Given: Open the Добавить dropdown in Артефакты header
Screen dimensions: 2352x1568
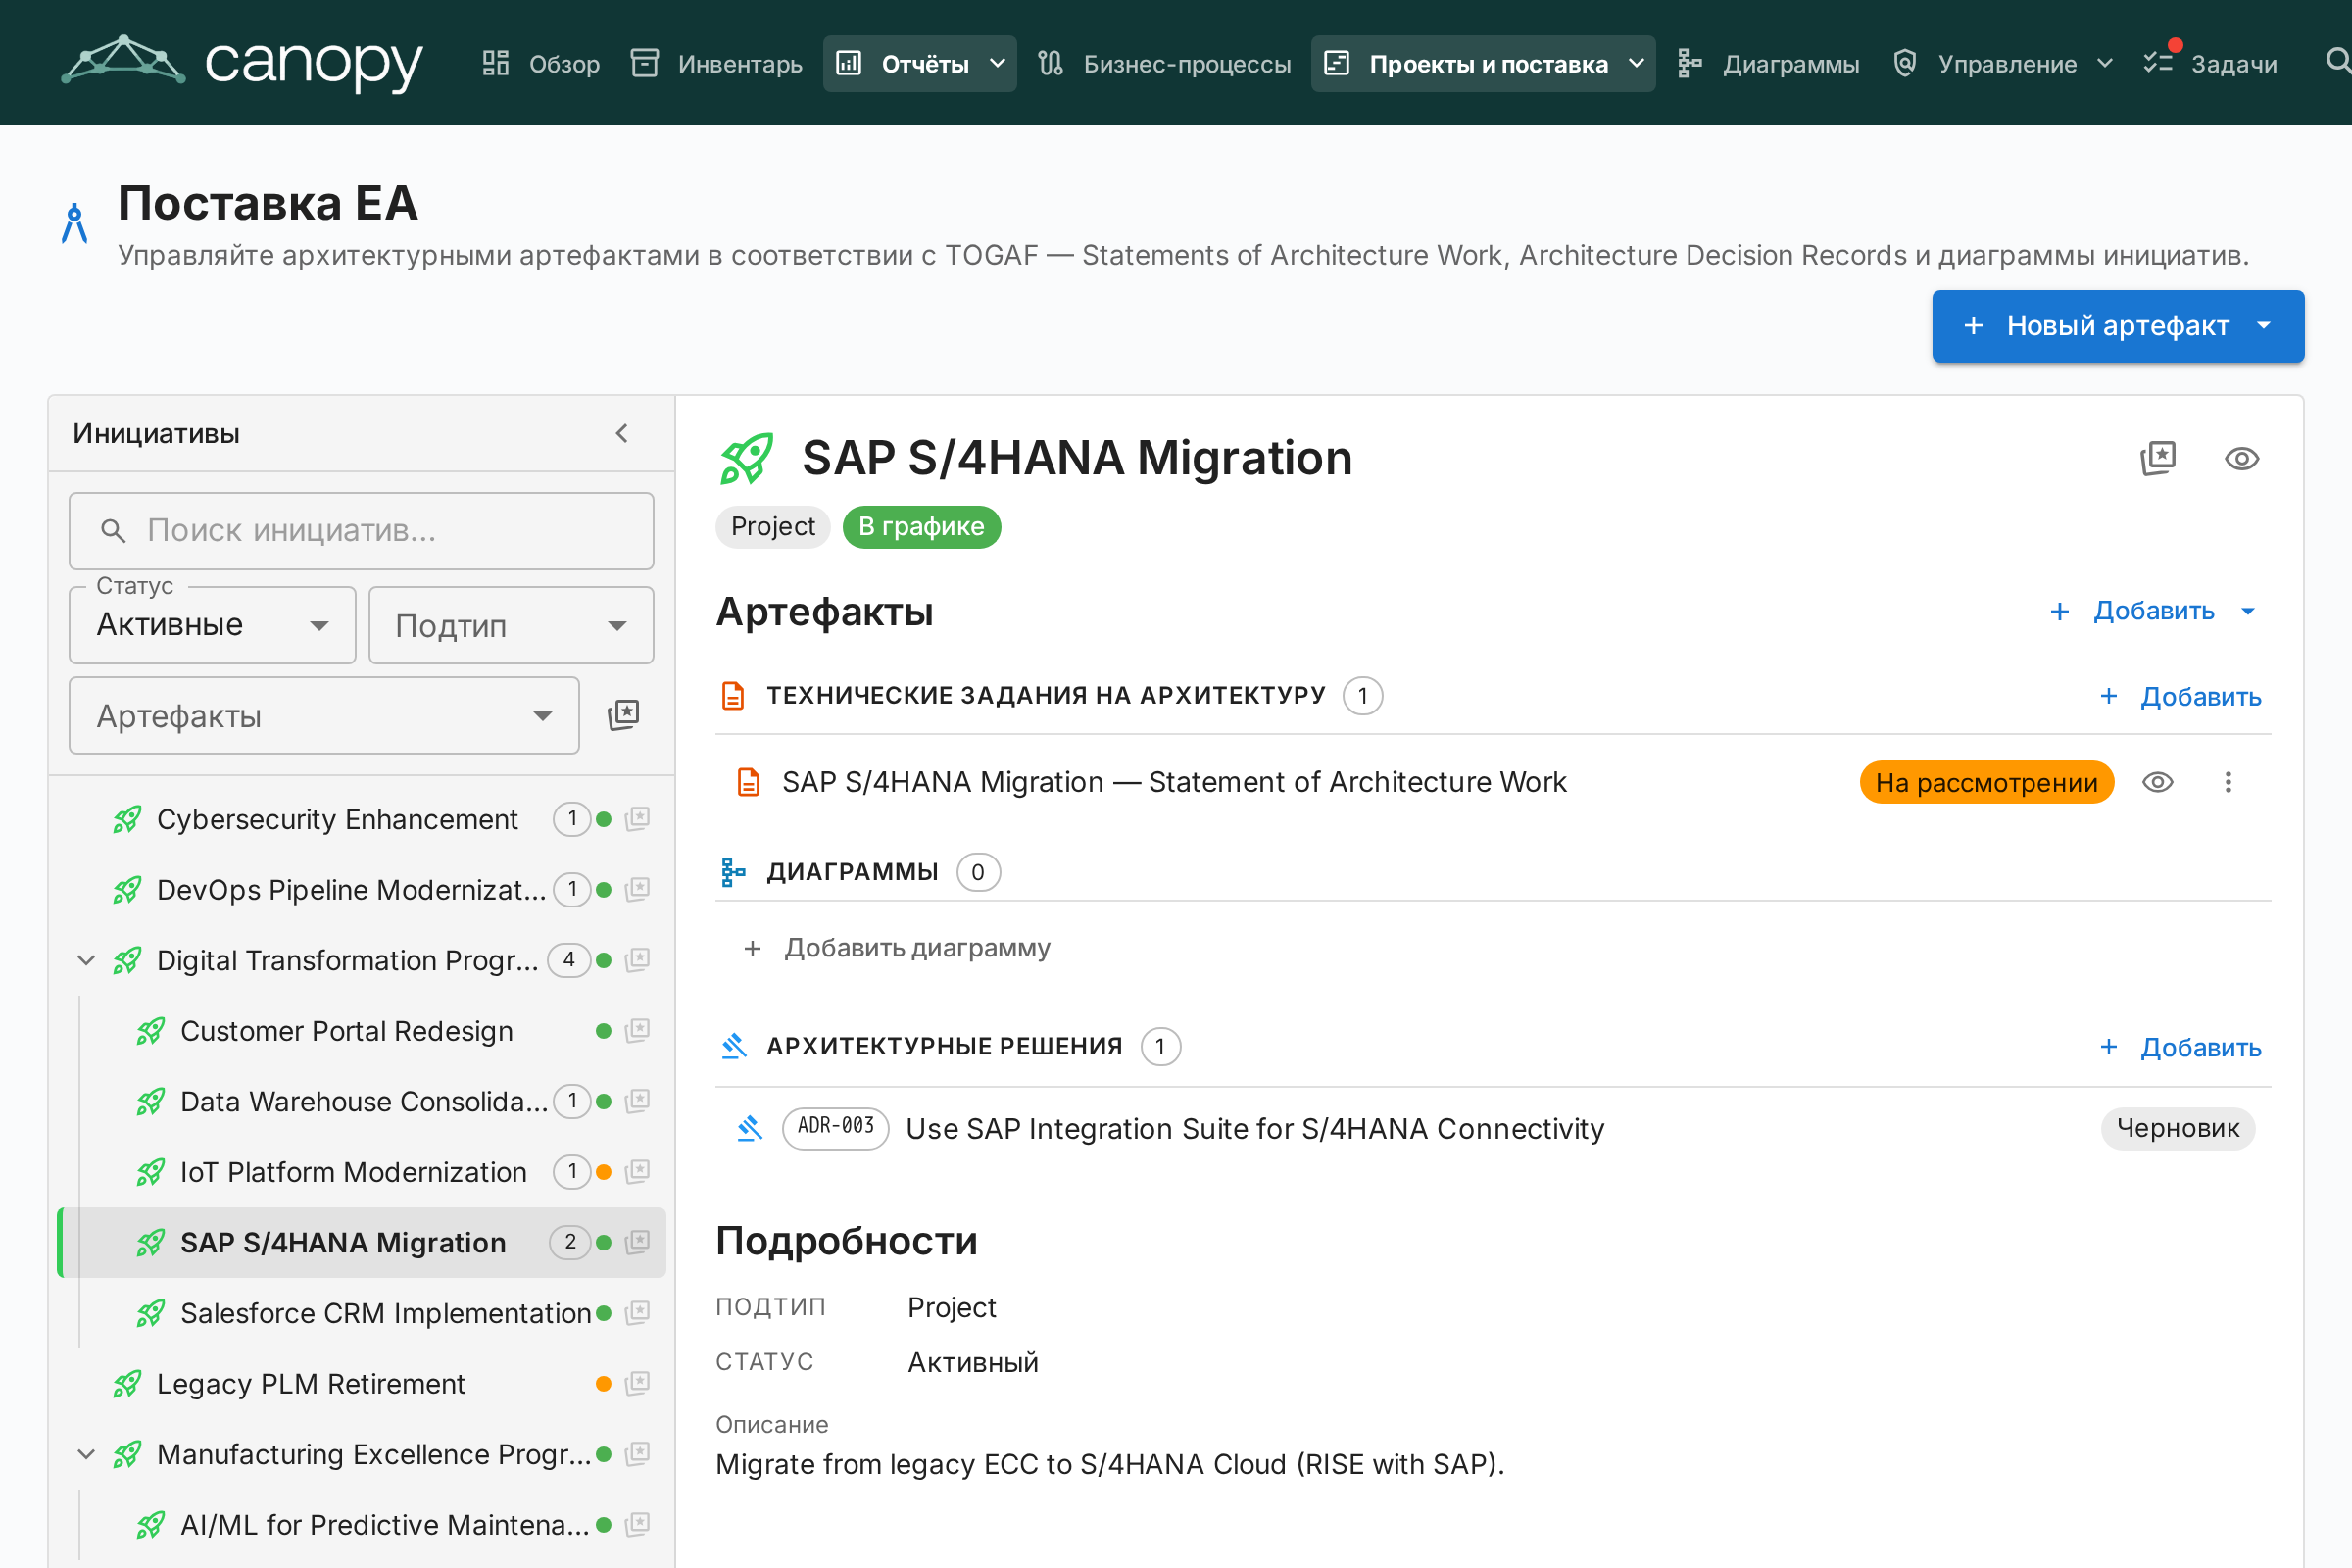Looking at the screenshot, I should 2154,610.
